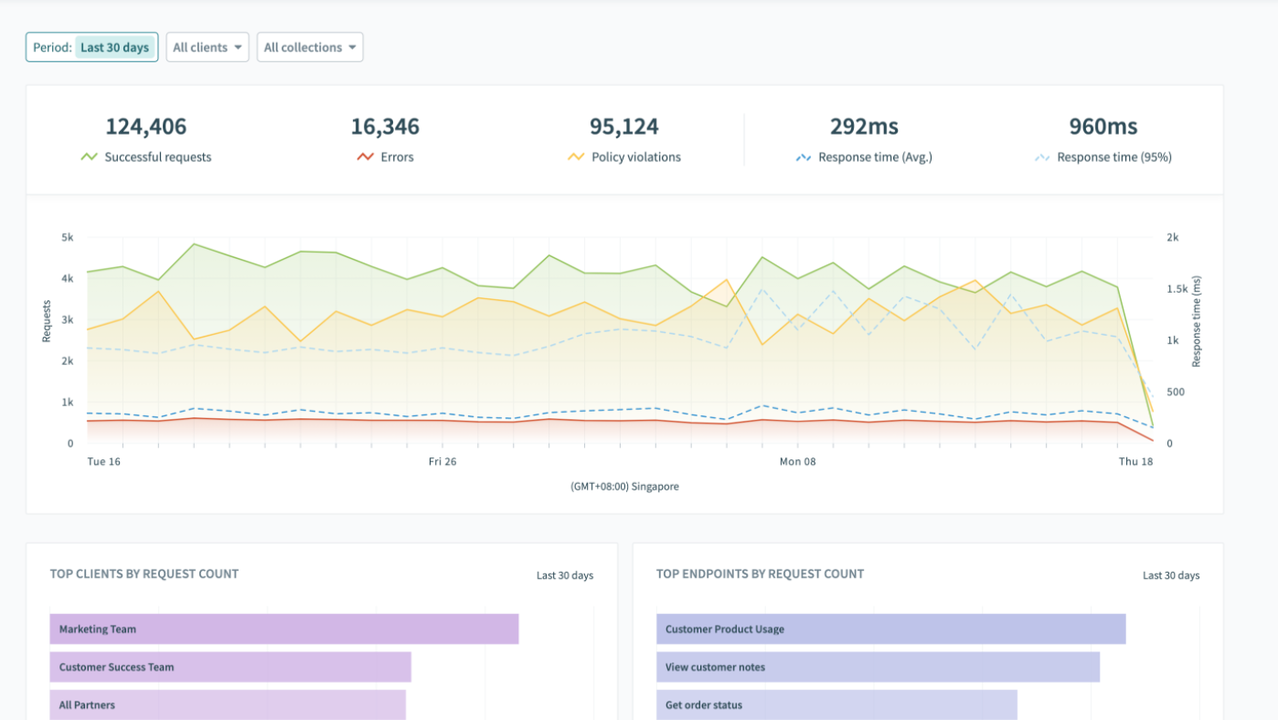Open the View customer notes endpoint bar

[x=877, y=667]
